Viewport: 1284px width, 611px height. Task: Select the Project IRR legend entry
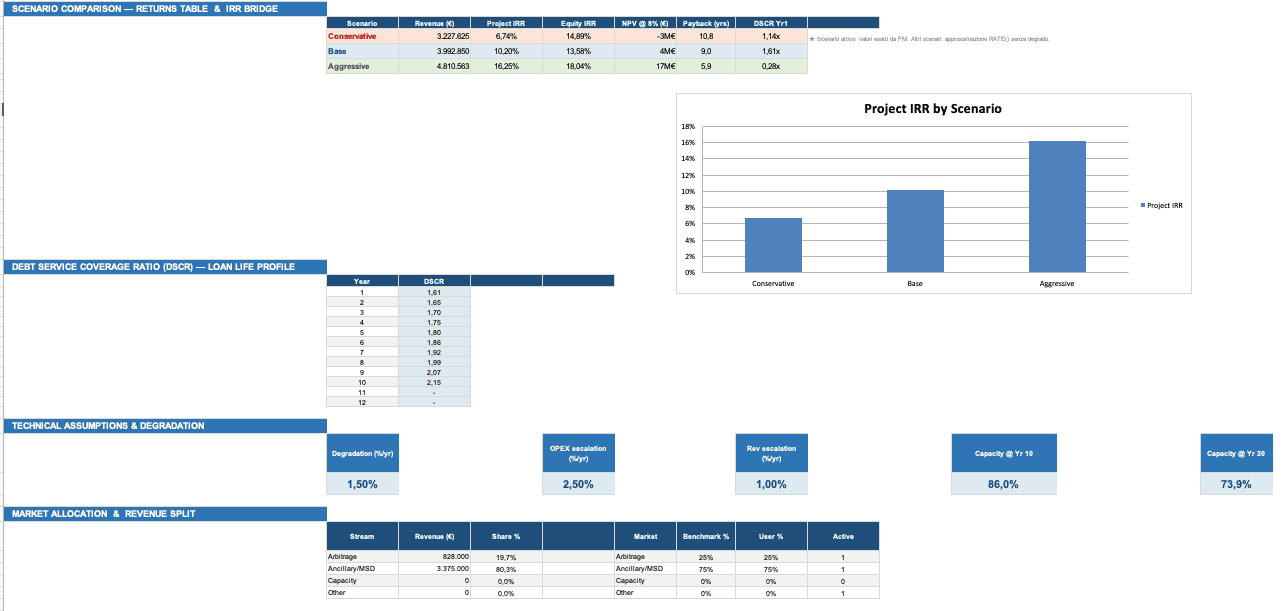click(1162, 205)
